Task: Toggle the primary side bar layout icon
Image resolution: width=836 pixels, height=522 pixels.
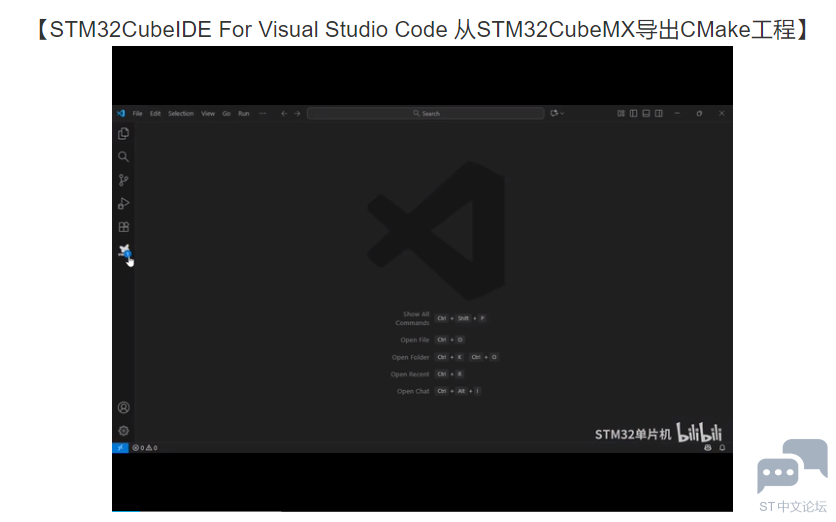Action: pos(633,114)
